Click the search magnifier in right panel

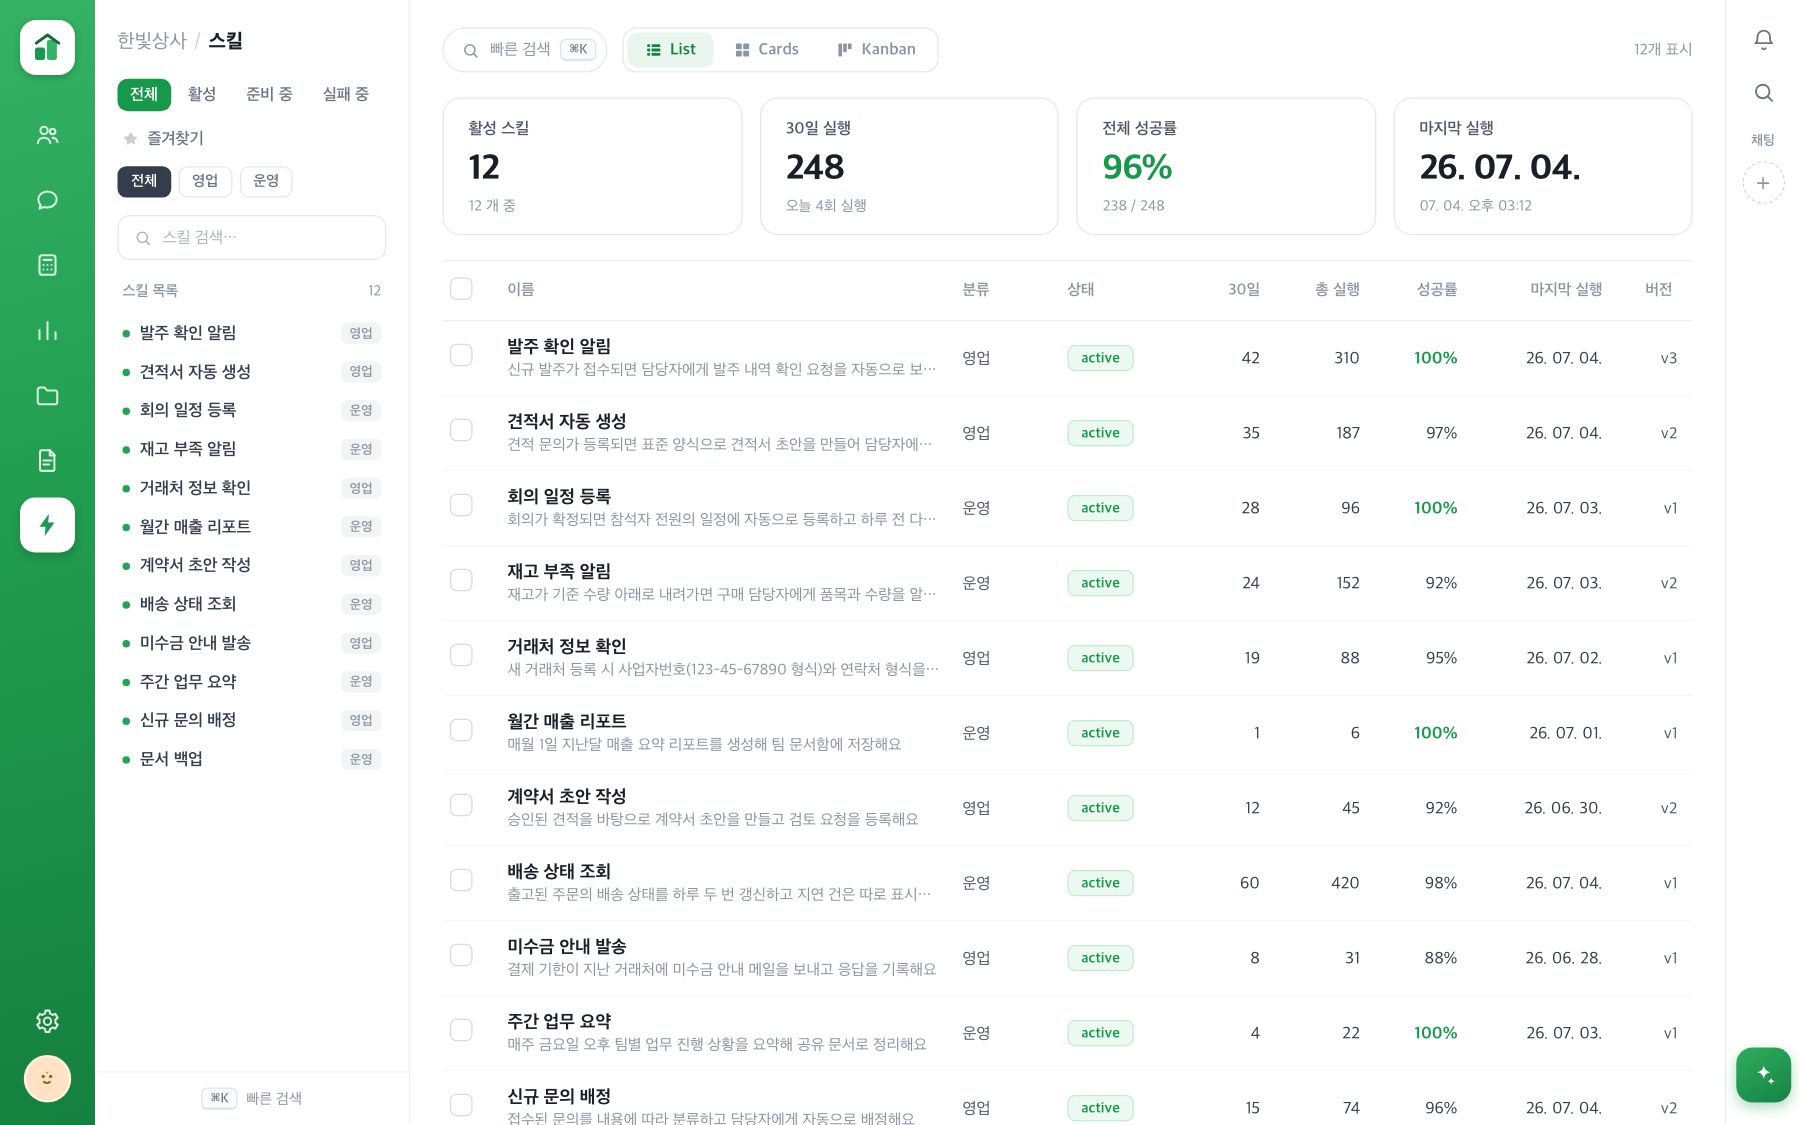tap(1763, 93)
